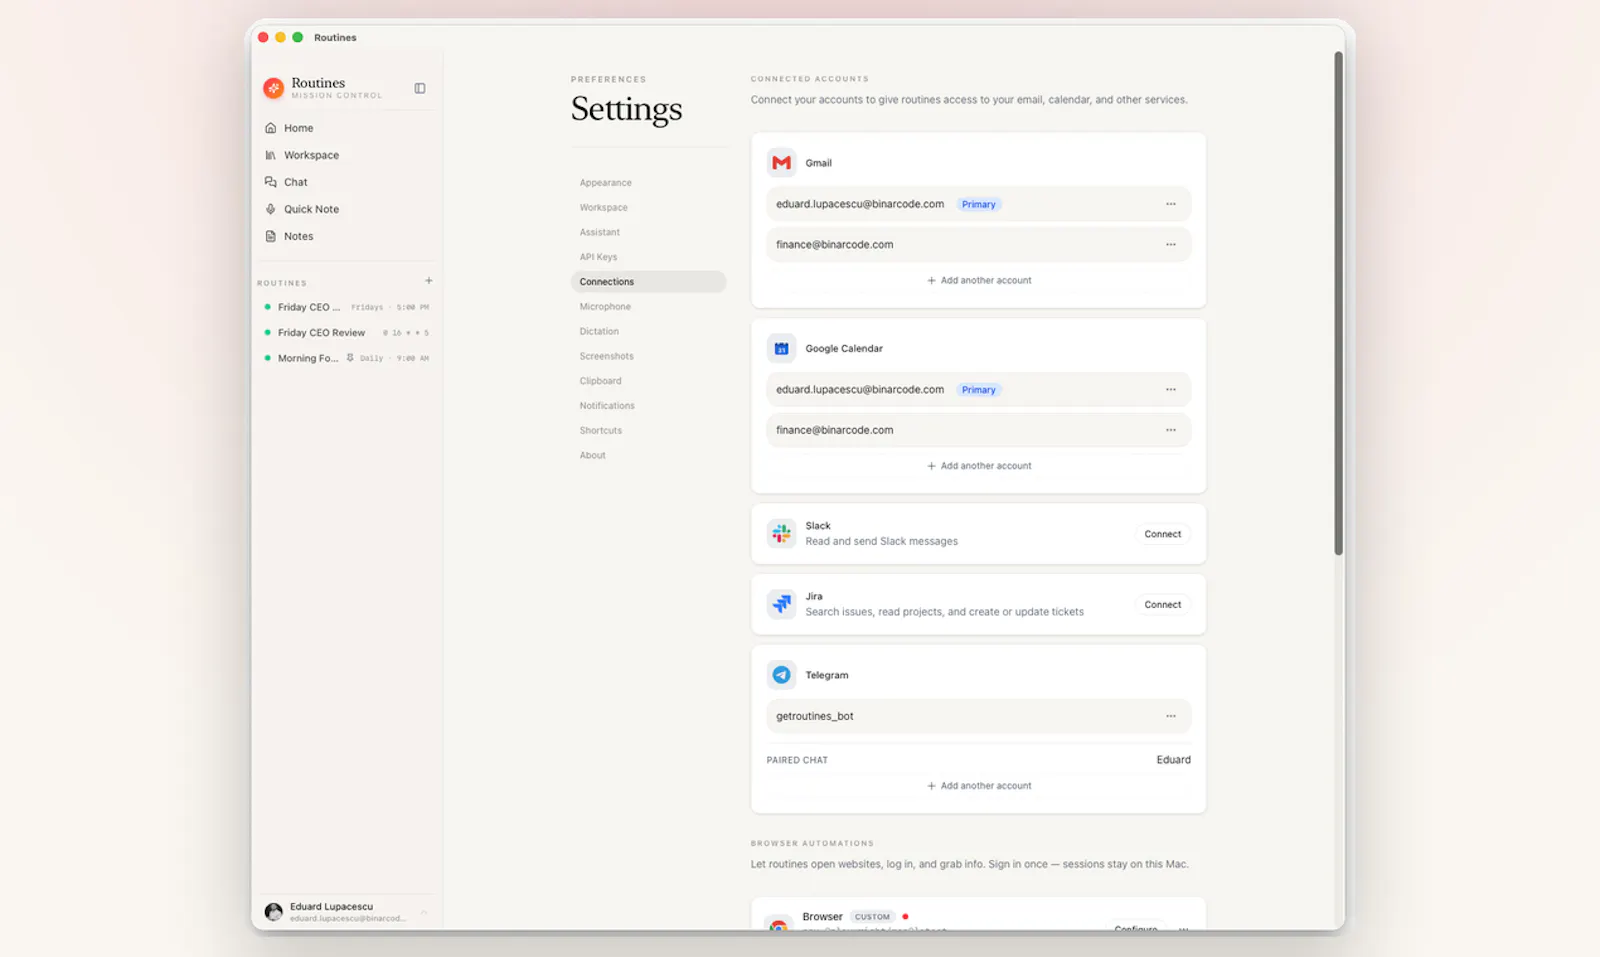Click the Gmail logo icon
Viewport: 1600px width, 957px height.
[782, 162]
